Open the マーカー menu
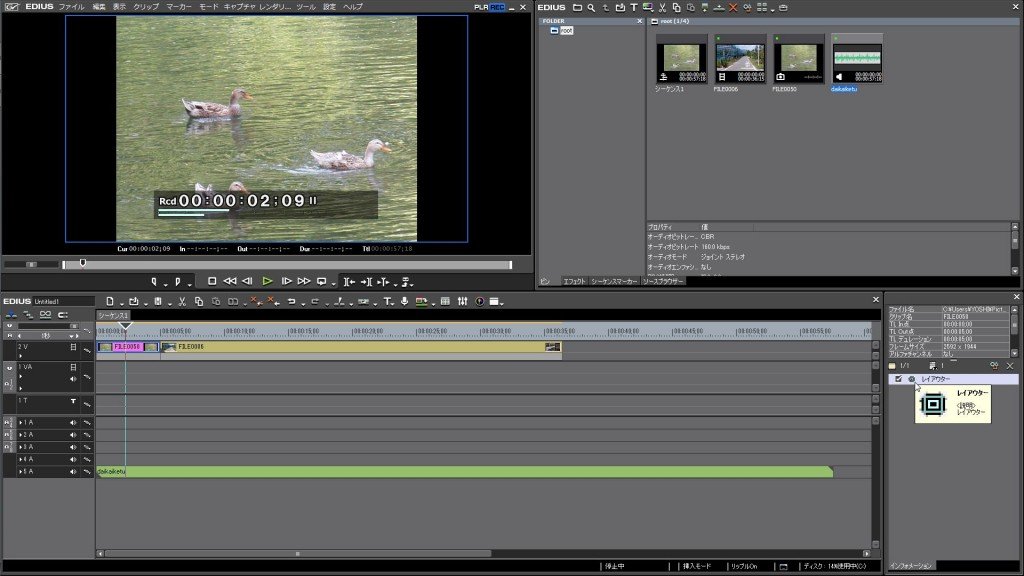The width and height of the screenshot is (1024, 576). click(178, 7)
